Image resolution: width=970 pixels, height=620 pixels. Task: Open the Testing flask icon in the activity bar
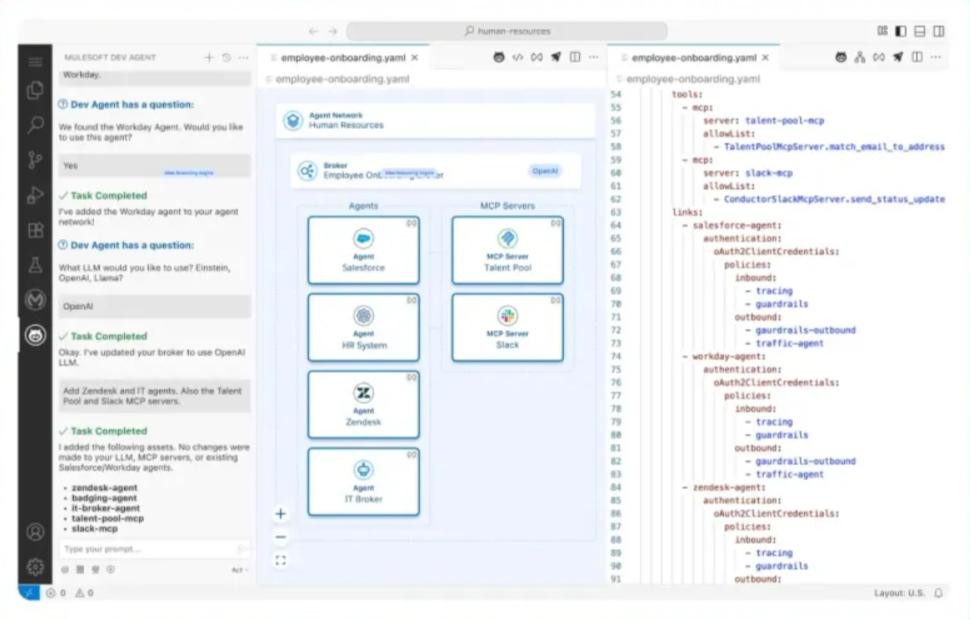35,265
